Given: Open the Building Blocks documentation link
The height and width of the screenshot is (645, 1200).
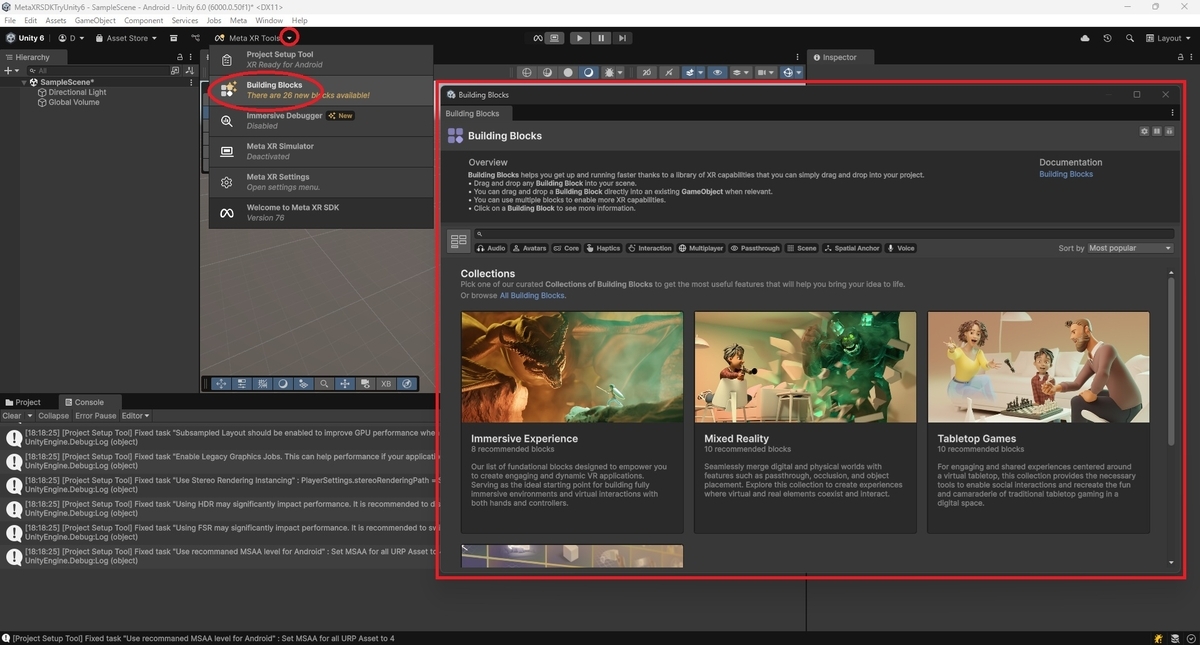Looking at the screenshot, I should click(1066, 174).
